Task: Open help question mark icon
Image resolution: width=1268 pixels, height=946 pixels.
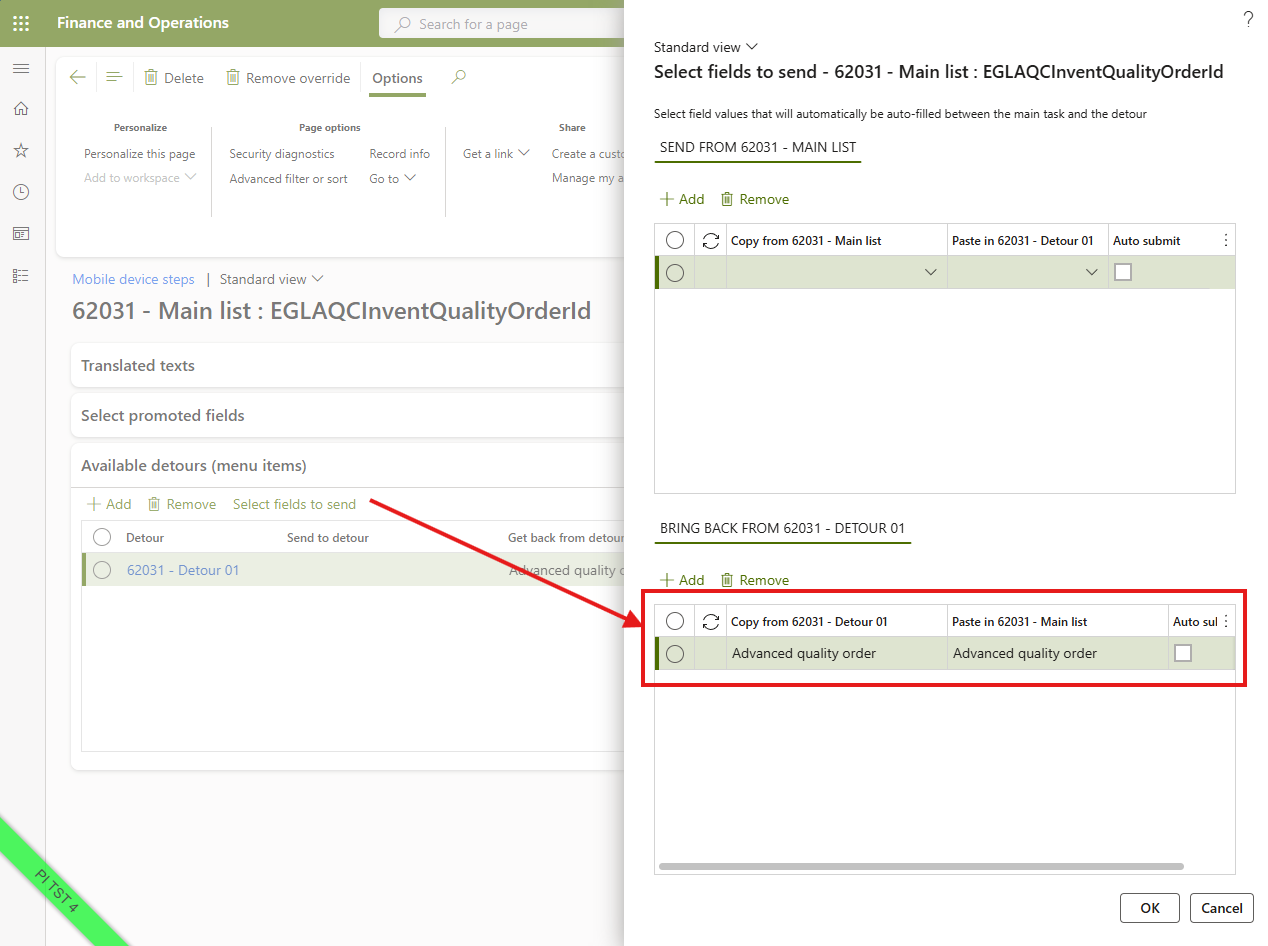Action: coord(1248,19)
